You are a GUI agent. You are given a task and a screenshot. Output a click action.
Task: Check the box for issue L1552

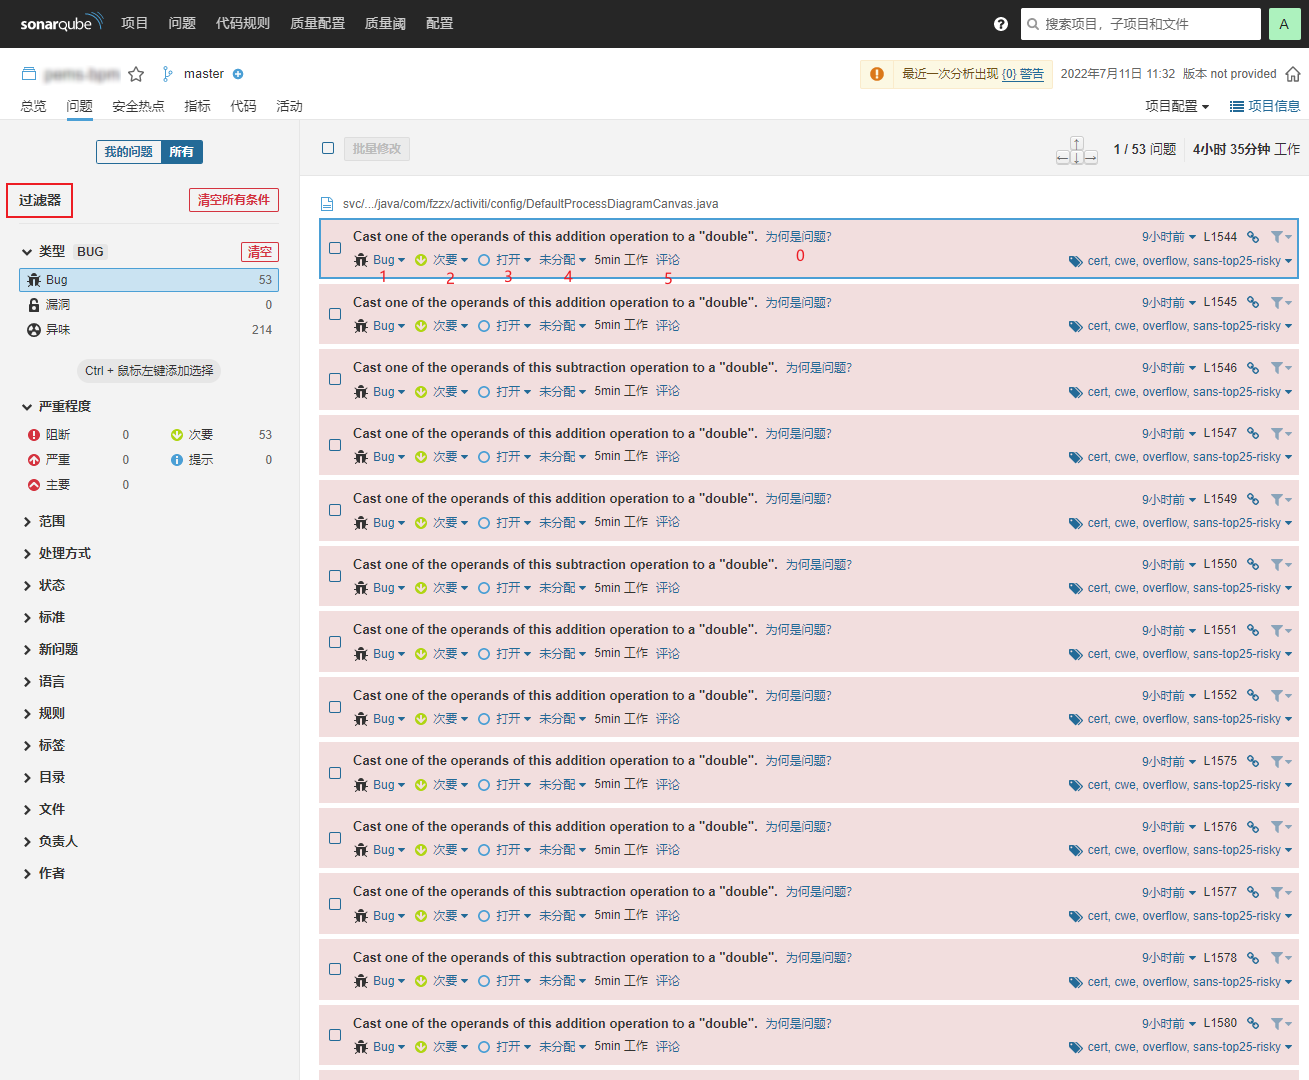click(335, 707)
